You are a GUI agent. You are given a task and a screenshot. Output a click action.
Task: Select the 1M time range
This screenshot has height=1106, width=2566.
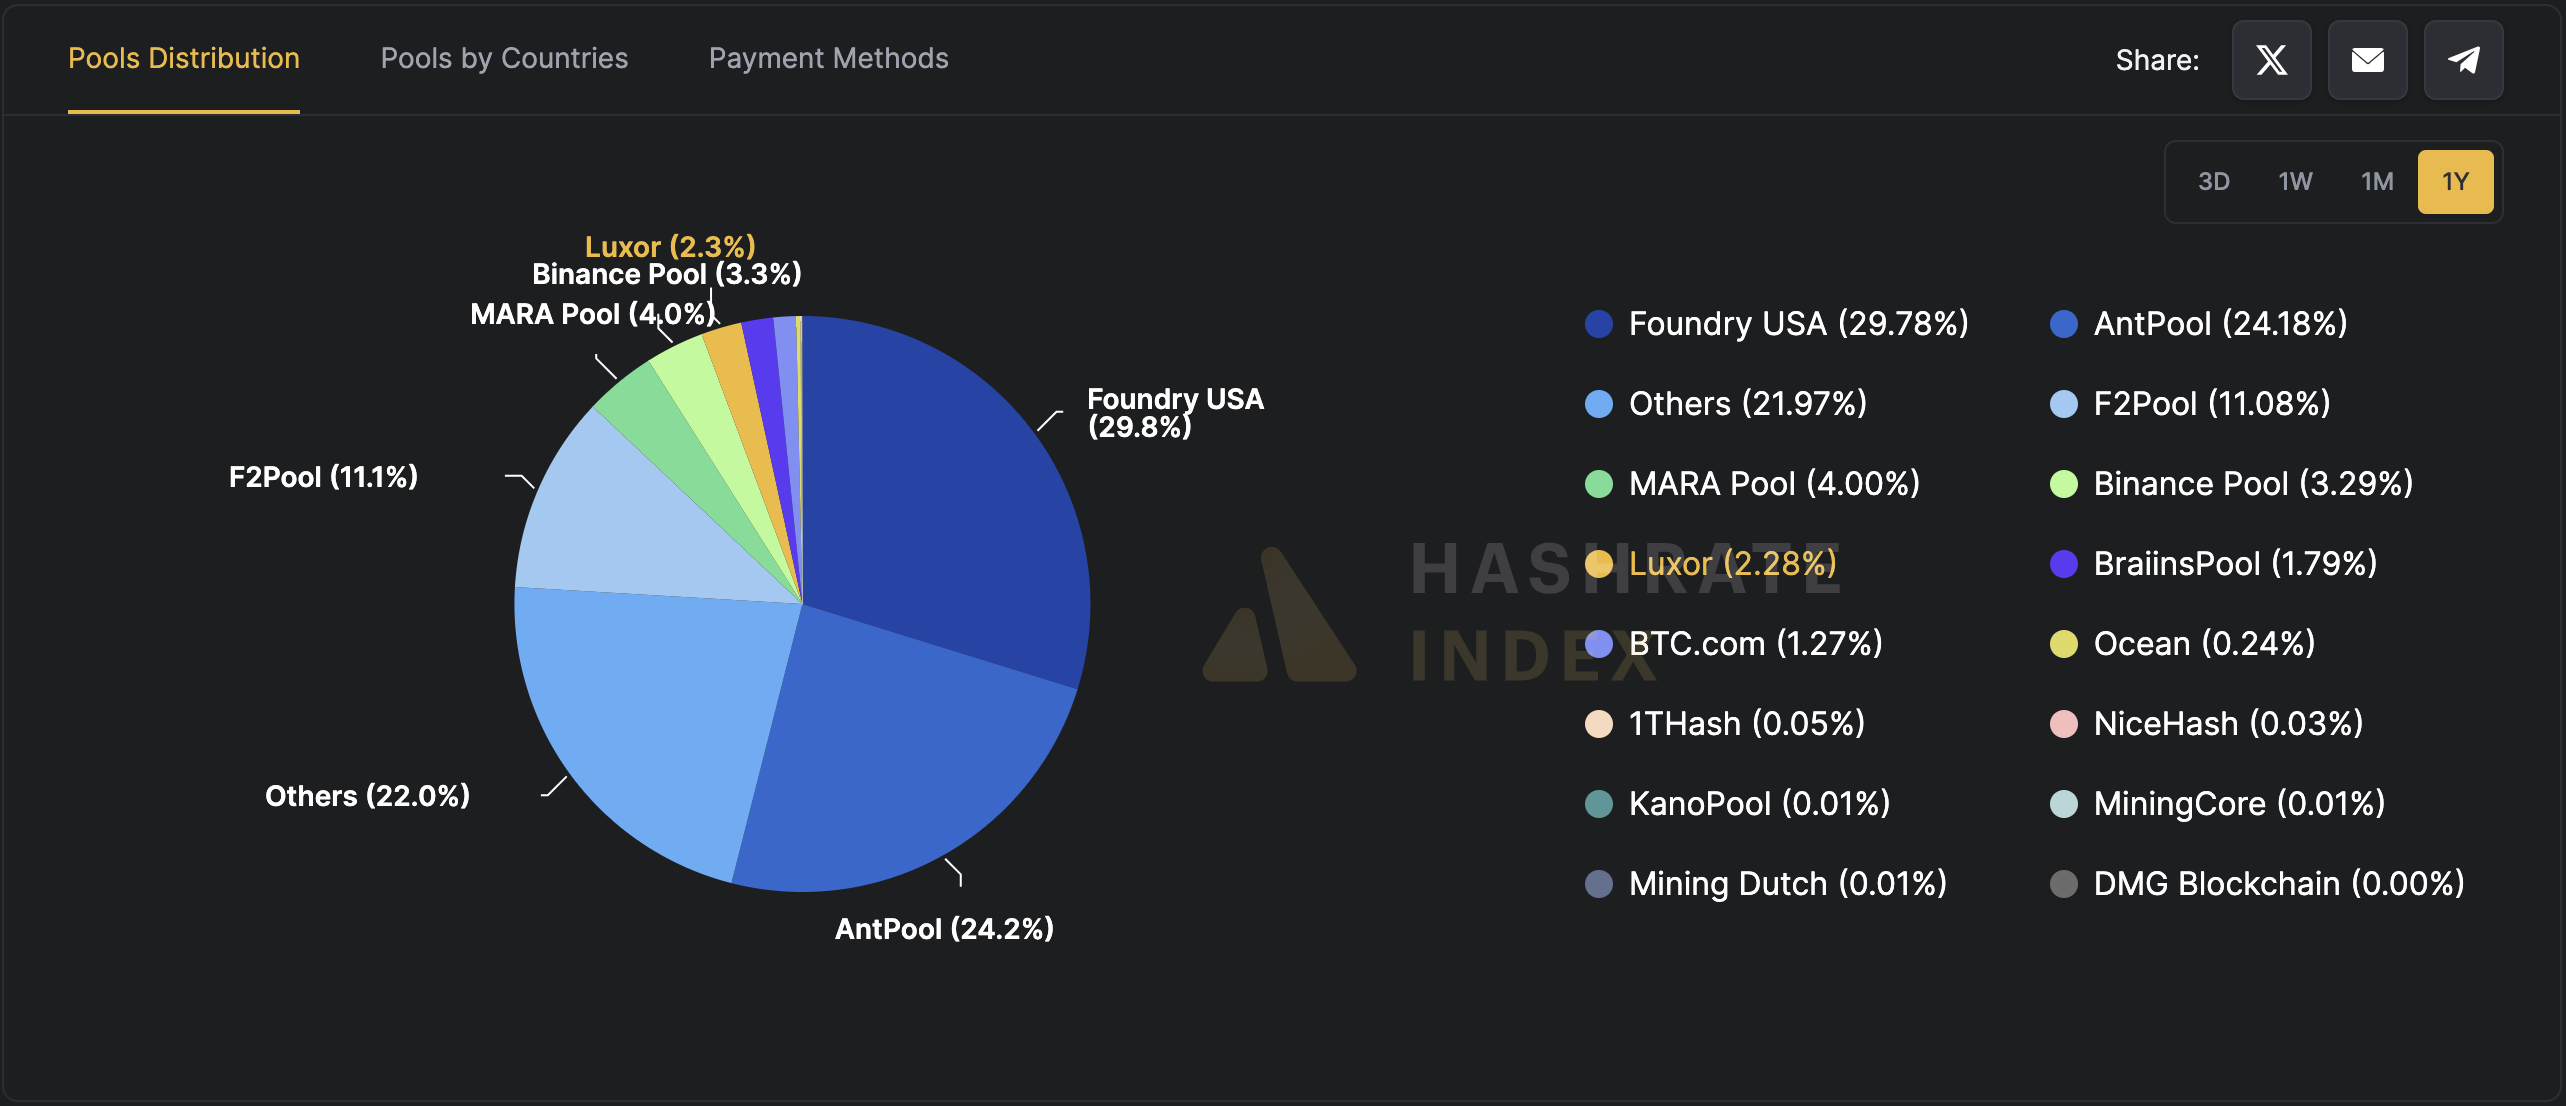(x=2377, y=181)
